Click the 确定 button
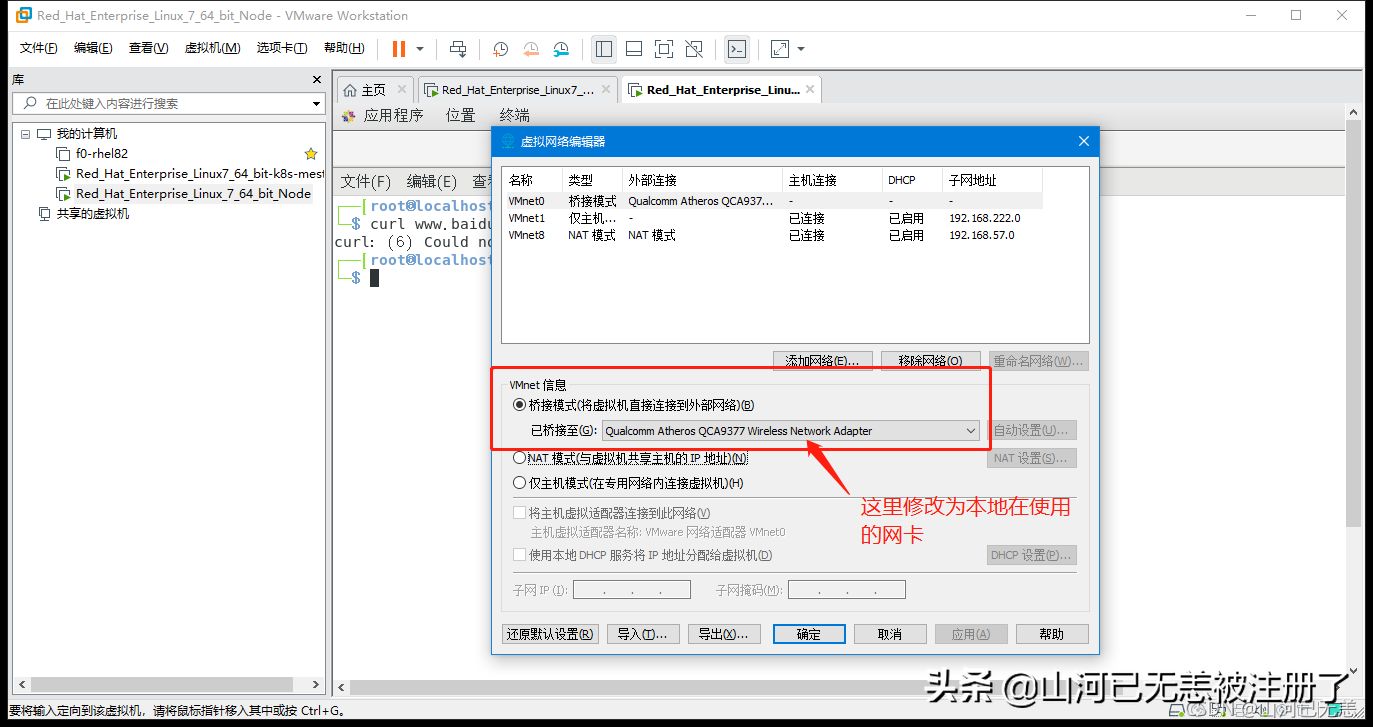 pos(808,634)
